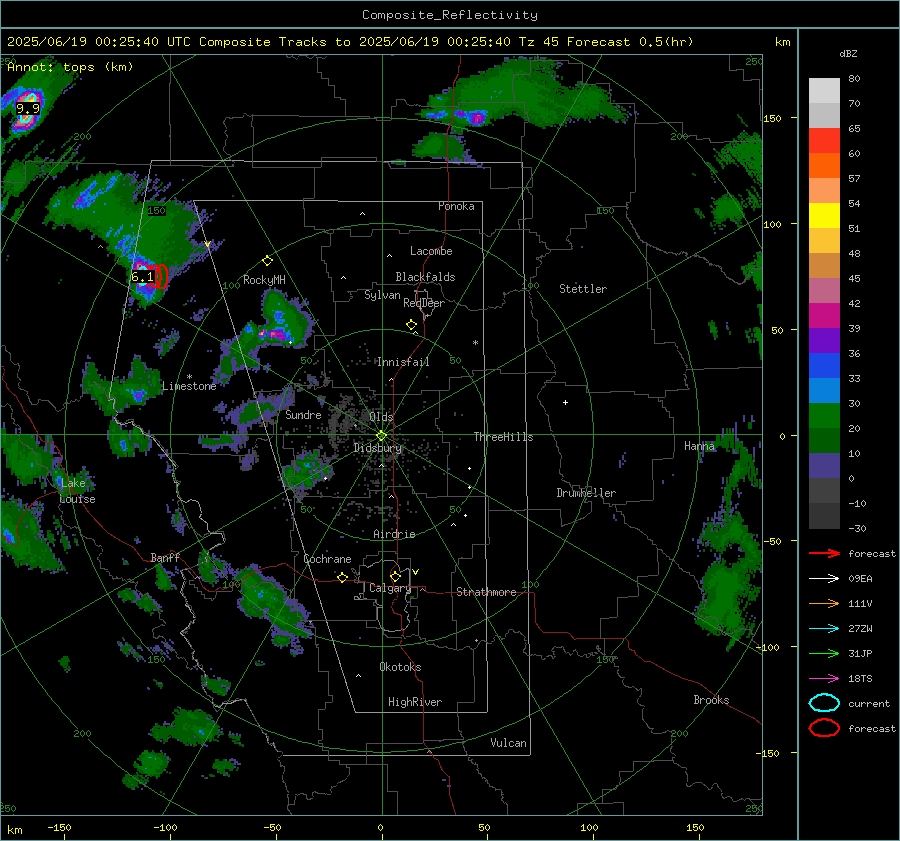Click the Innisfail town label
Screen dimensions: 900x841
click(403, 362)
